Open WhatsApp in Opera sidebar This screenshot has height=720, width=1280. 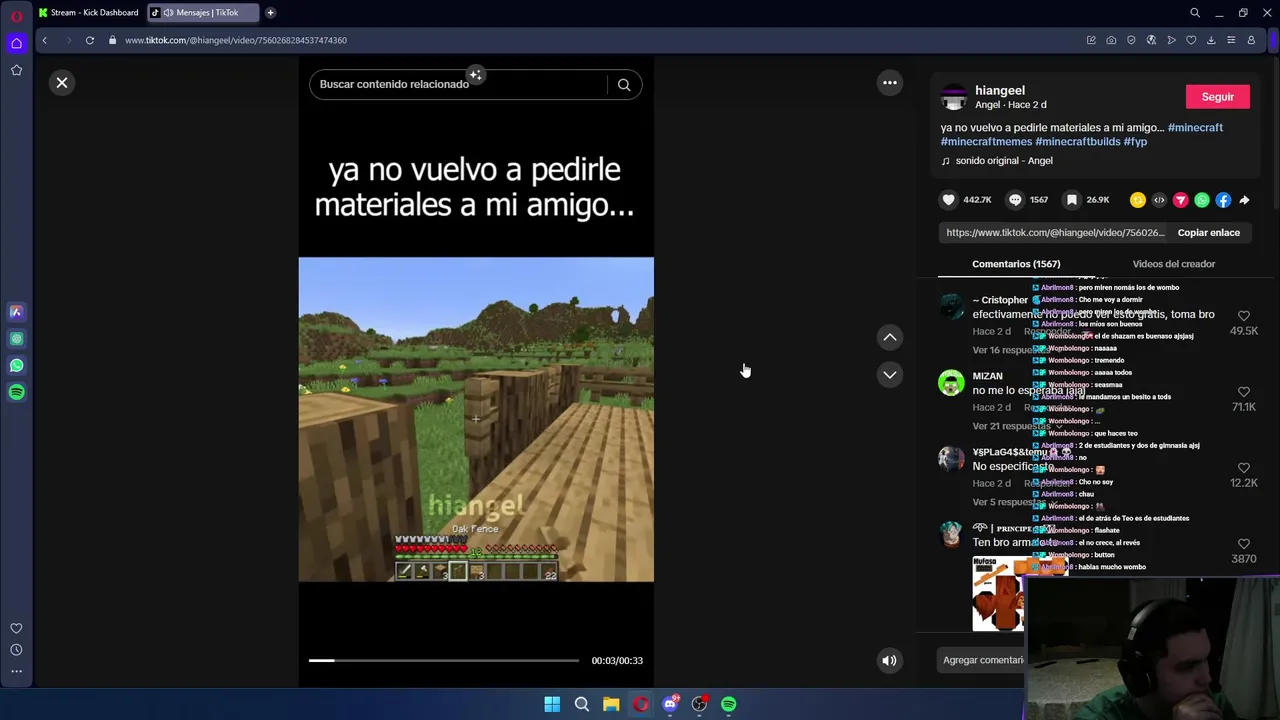pyautogui.click(x=16, y=366)
